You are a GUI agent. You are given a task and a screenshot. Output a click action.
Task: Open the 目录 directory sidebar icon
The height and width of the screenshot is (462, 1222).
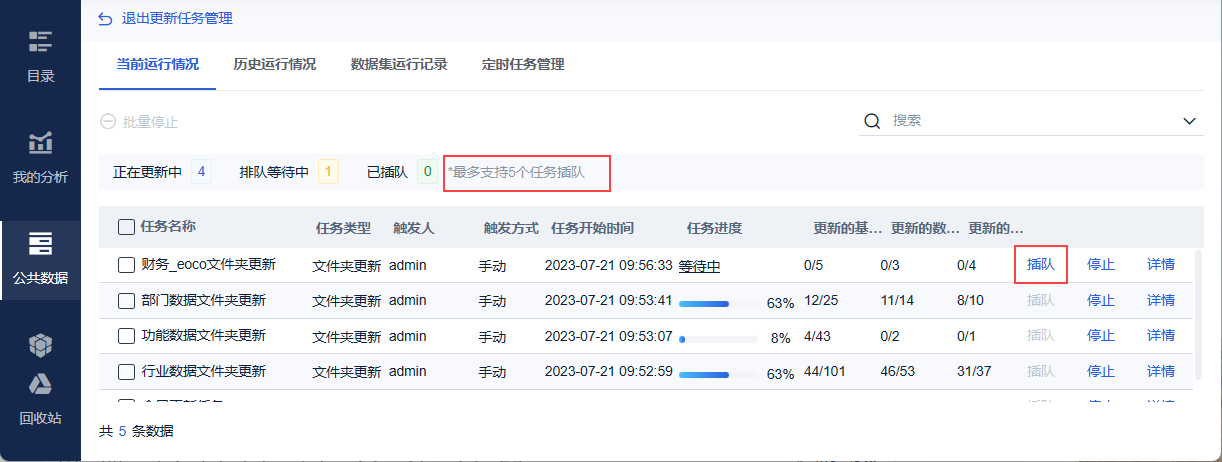pyautogui.click(x=40, y=42)
